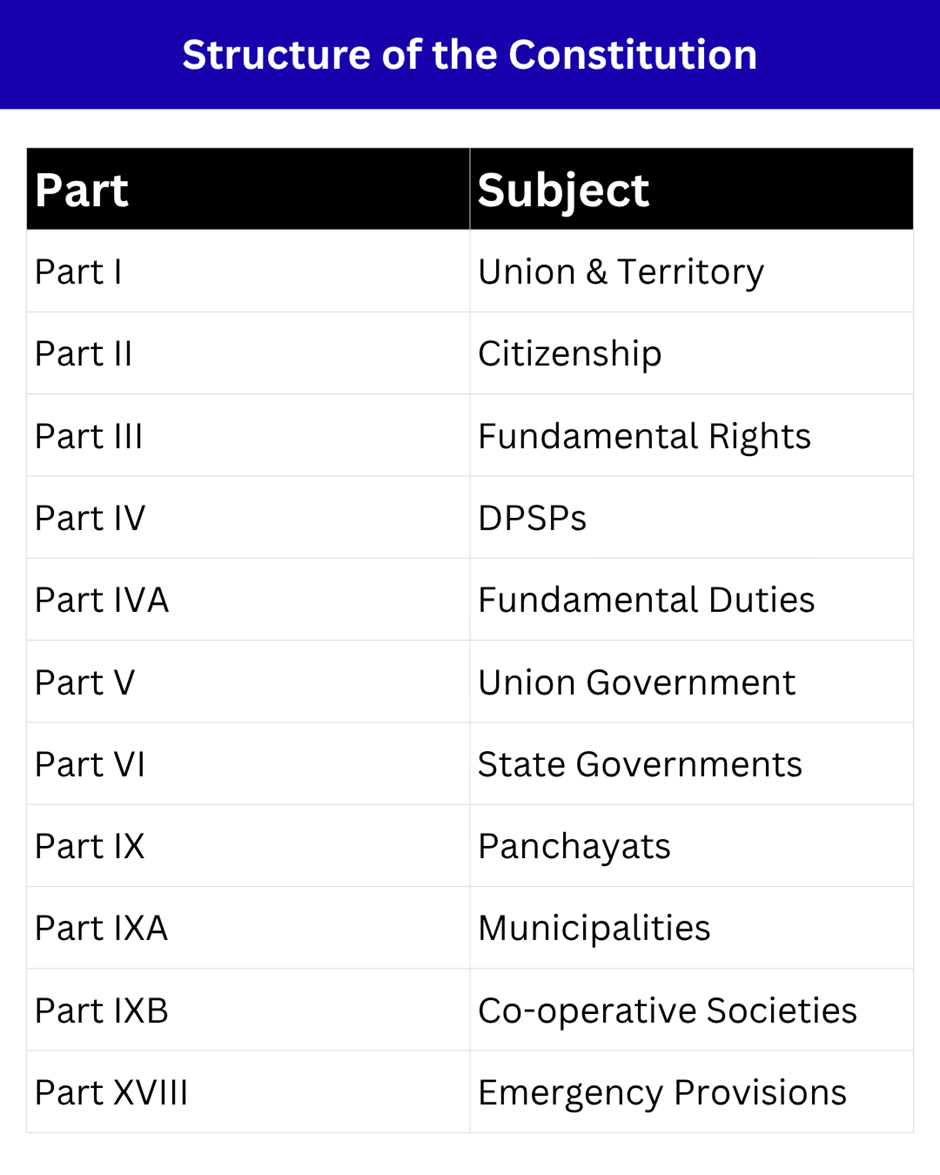Click the "Fundamental Rights" cell
The height and width of the screenshot is (1175, 940).
pyautogui.click(x=644, y=436)
